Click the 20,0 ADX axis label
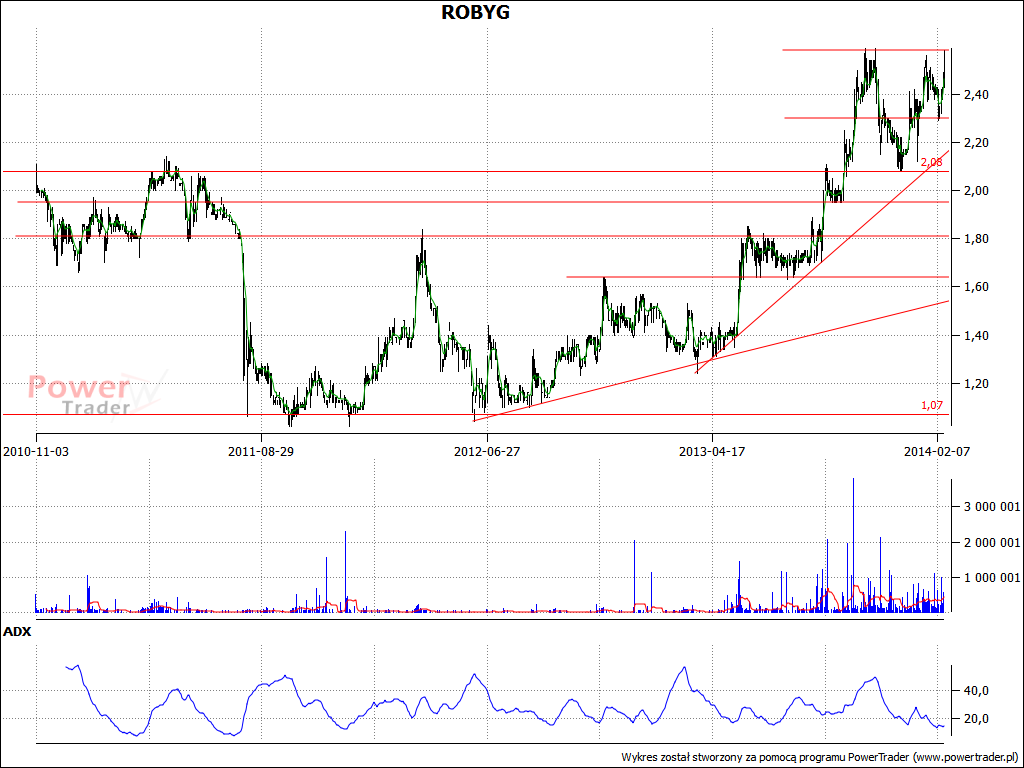 [x=976, y=719]
